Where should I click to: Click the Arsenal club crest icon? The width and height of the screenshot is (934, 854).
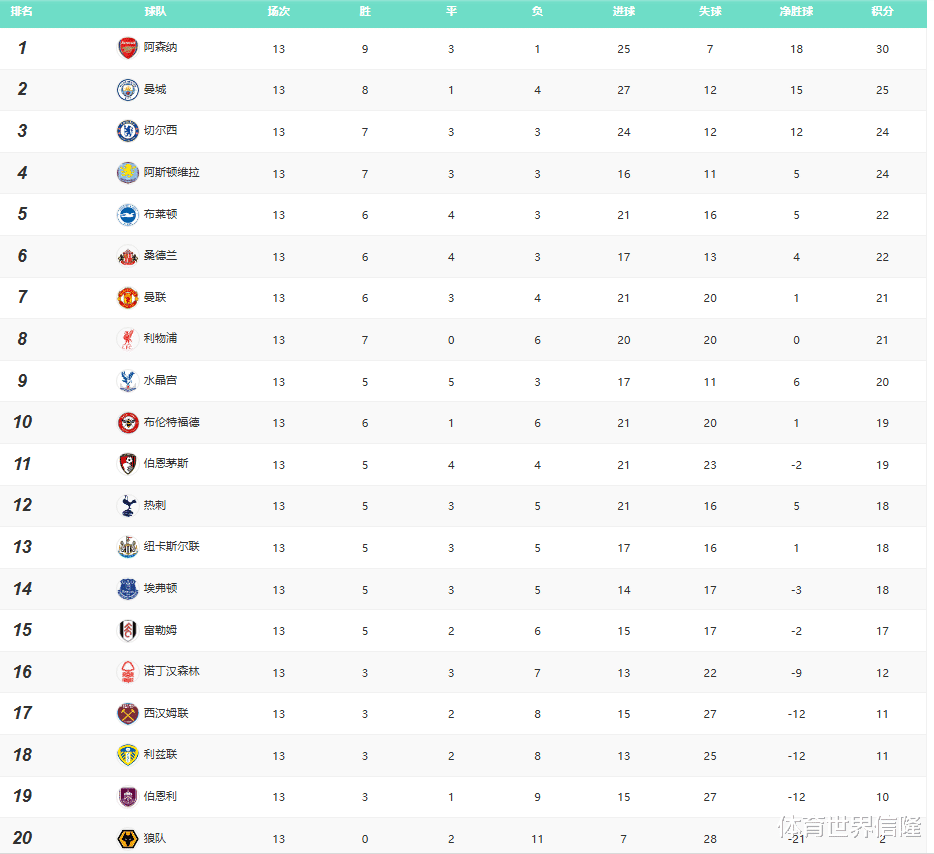(x=127, y=48)
